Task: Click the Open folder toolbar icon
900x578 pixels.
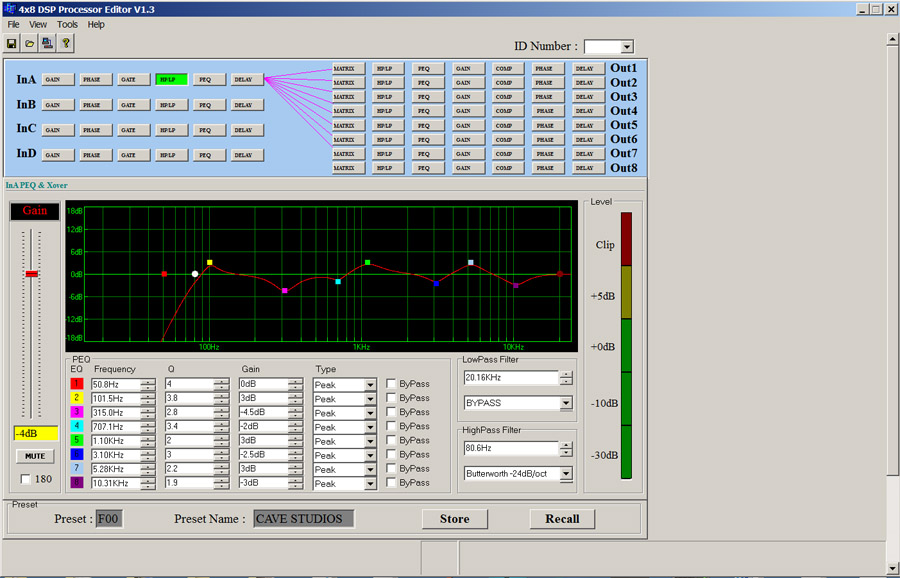Action: coord(29,43)
